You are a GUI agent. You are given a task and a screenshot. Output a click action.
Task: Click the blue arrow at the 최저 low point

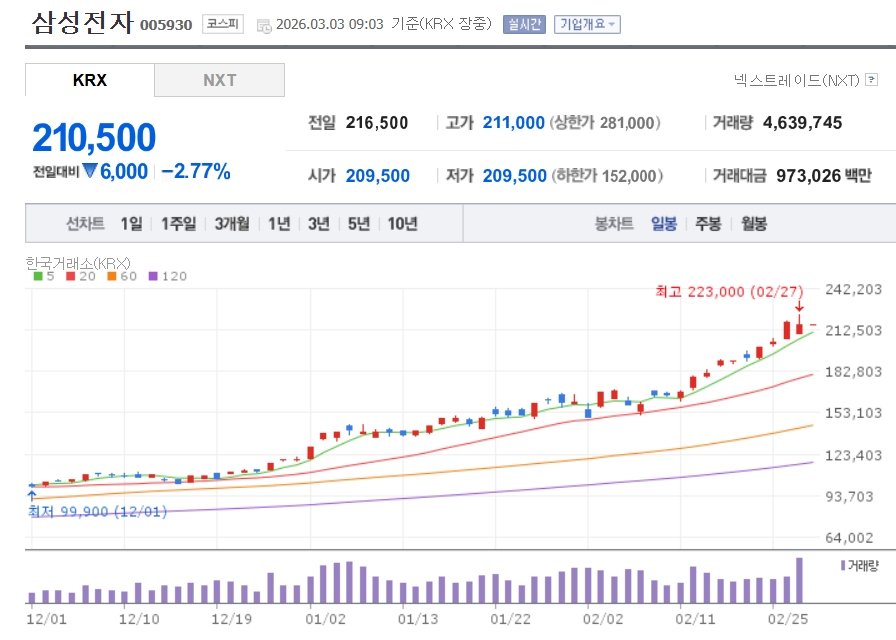tap(31, 494)
